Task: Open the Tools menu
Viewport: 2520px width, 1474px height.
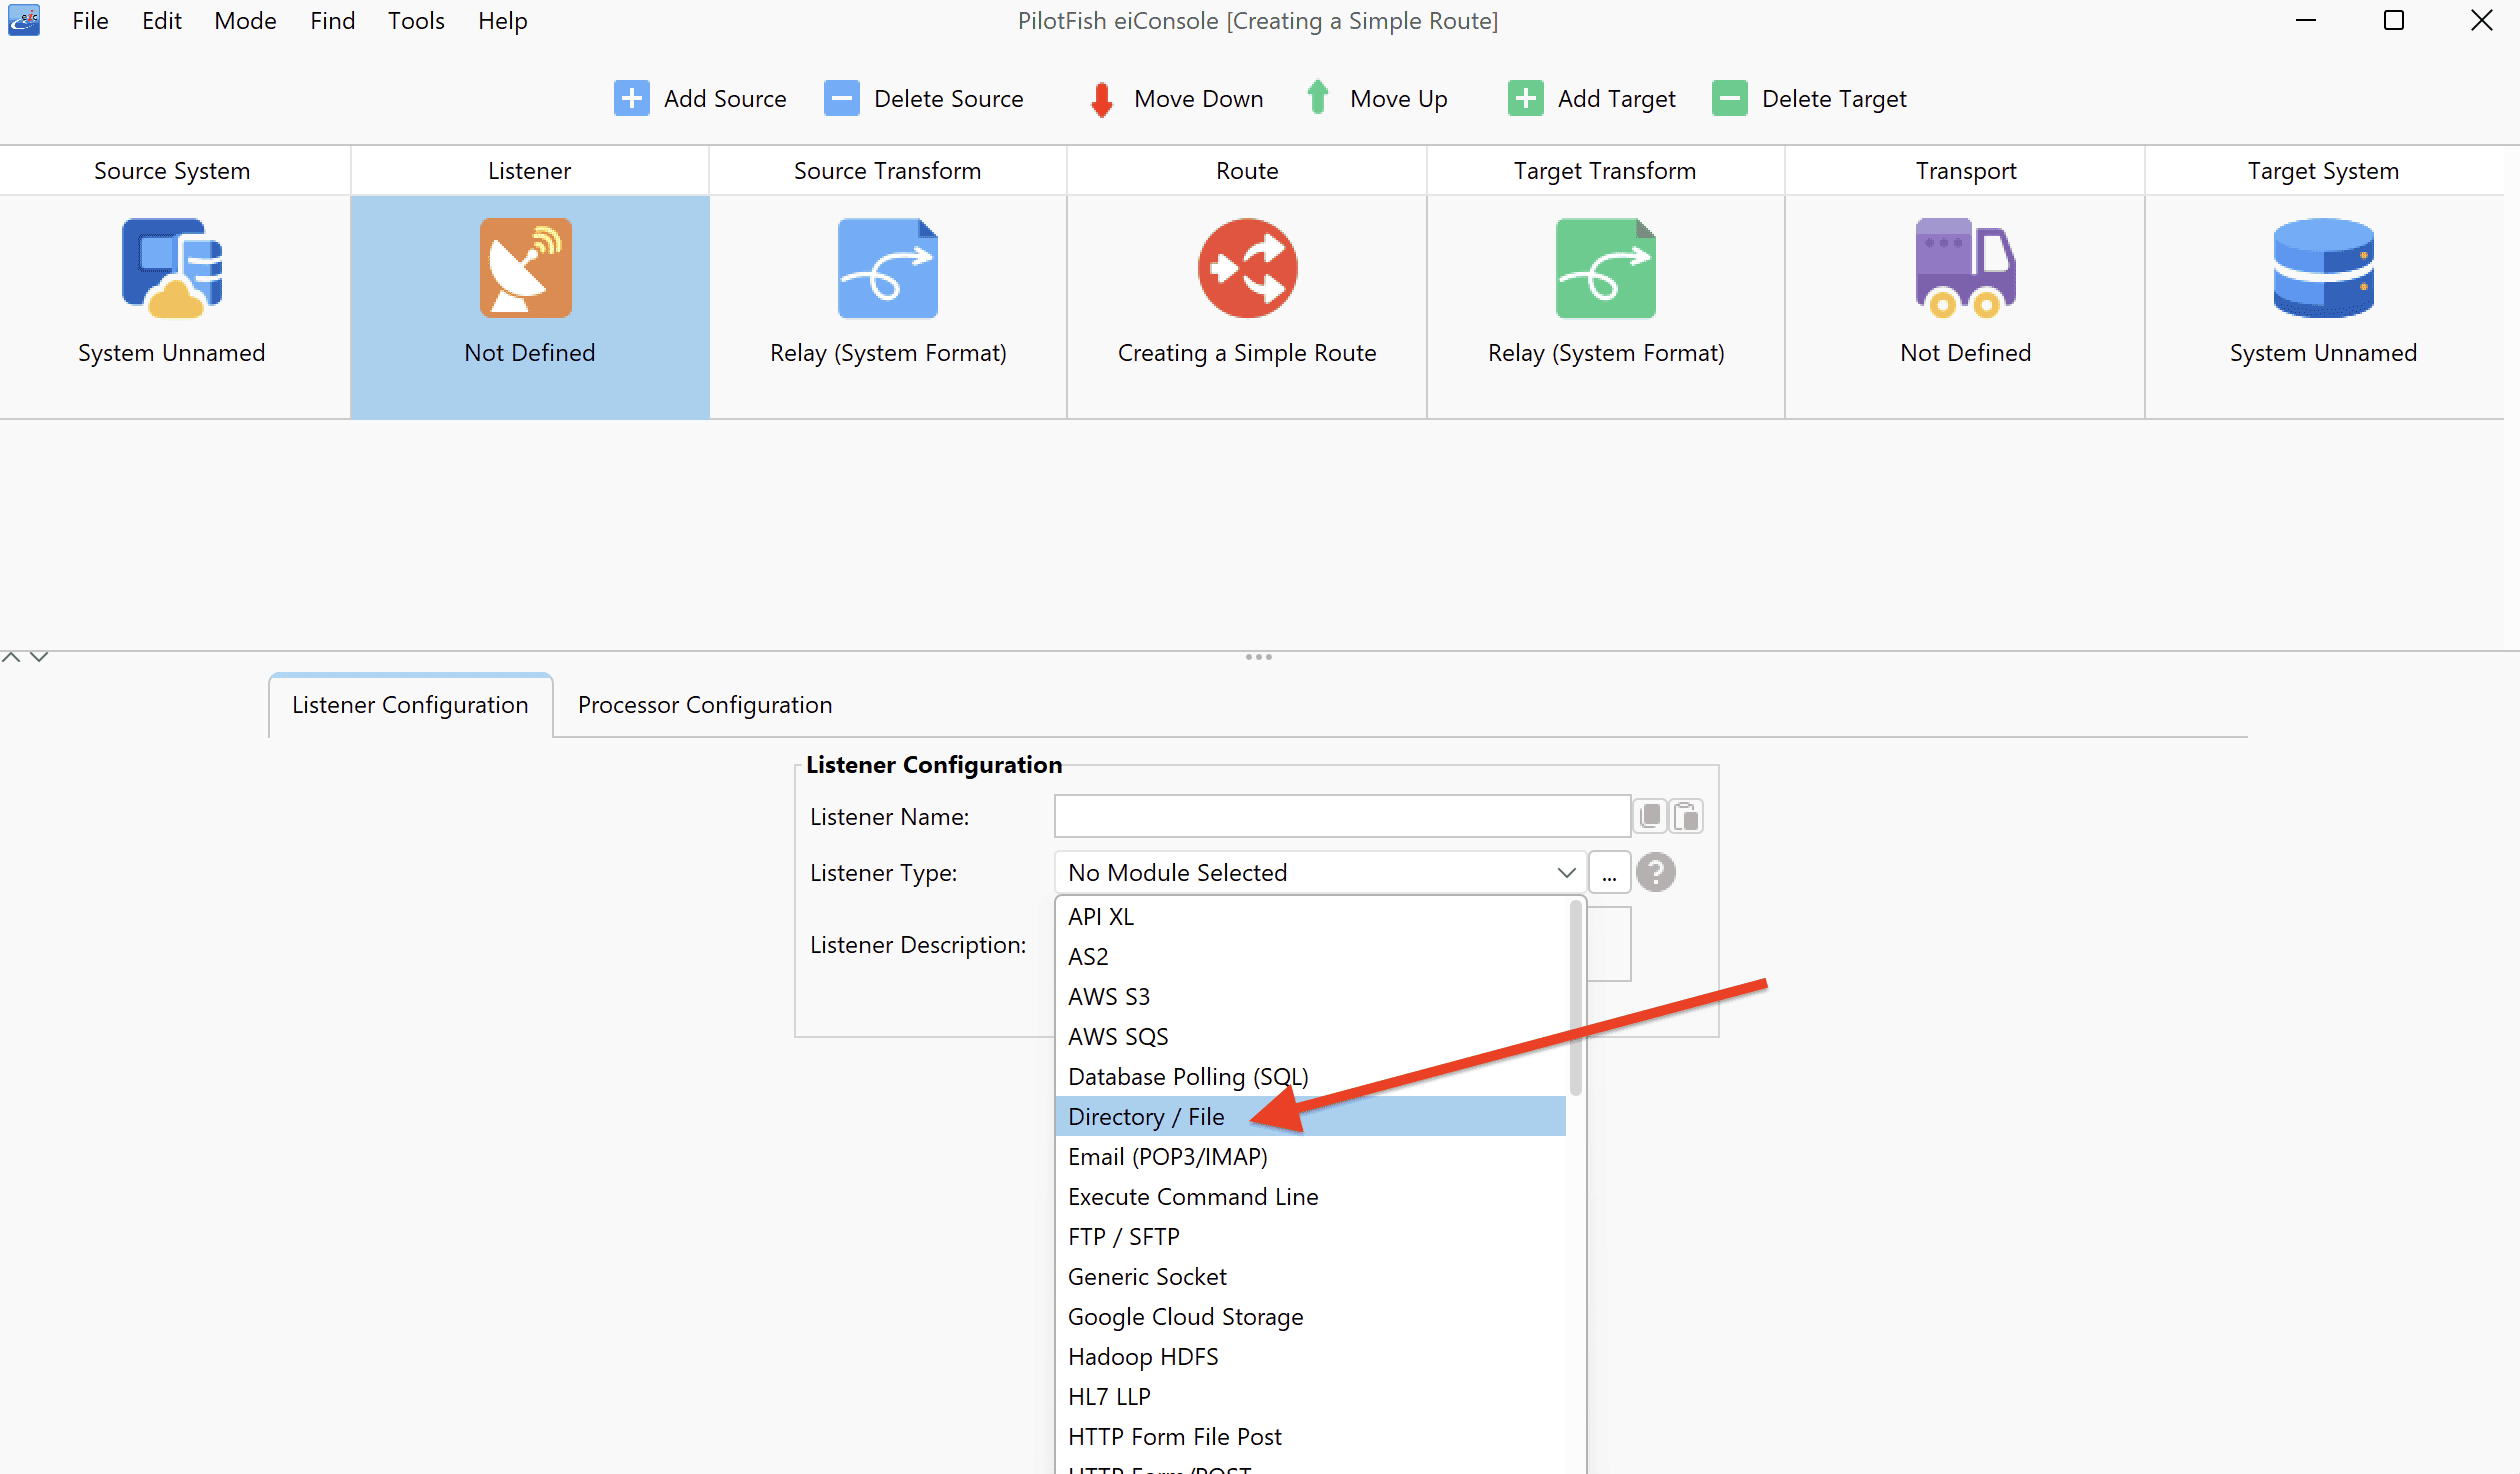Action: [416, 21]
